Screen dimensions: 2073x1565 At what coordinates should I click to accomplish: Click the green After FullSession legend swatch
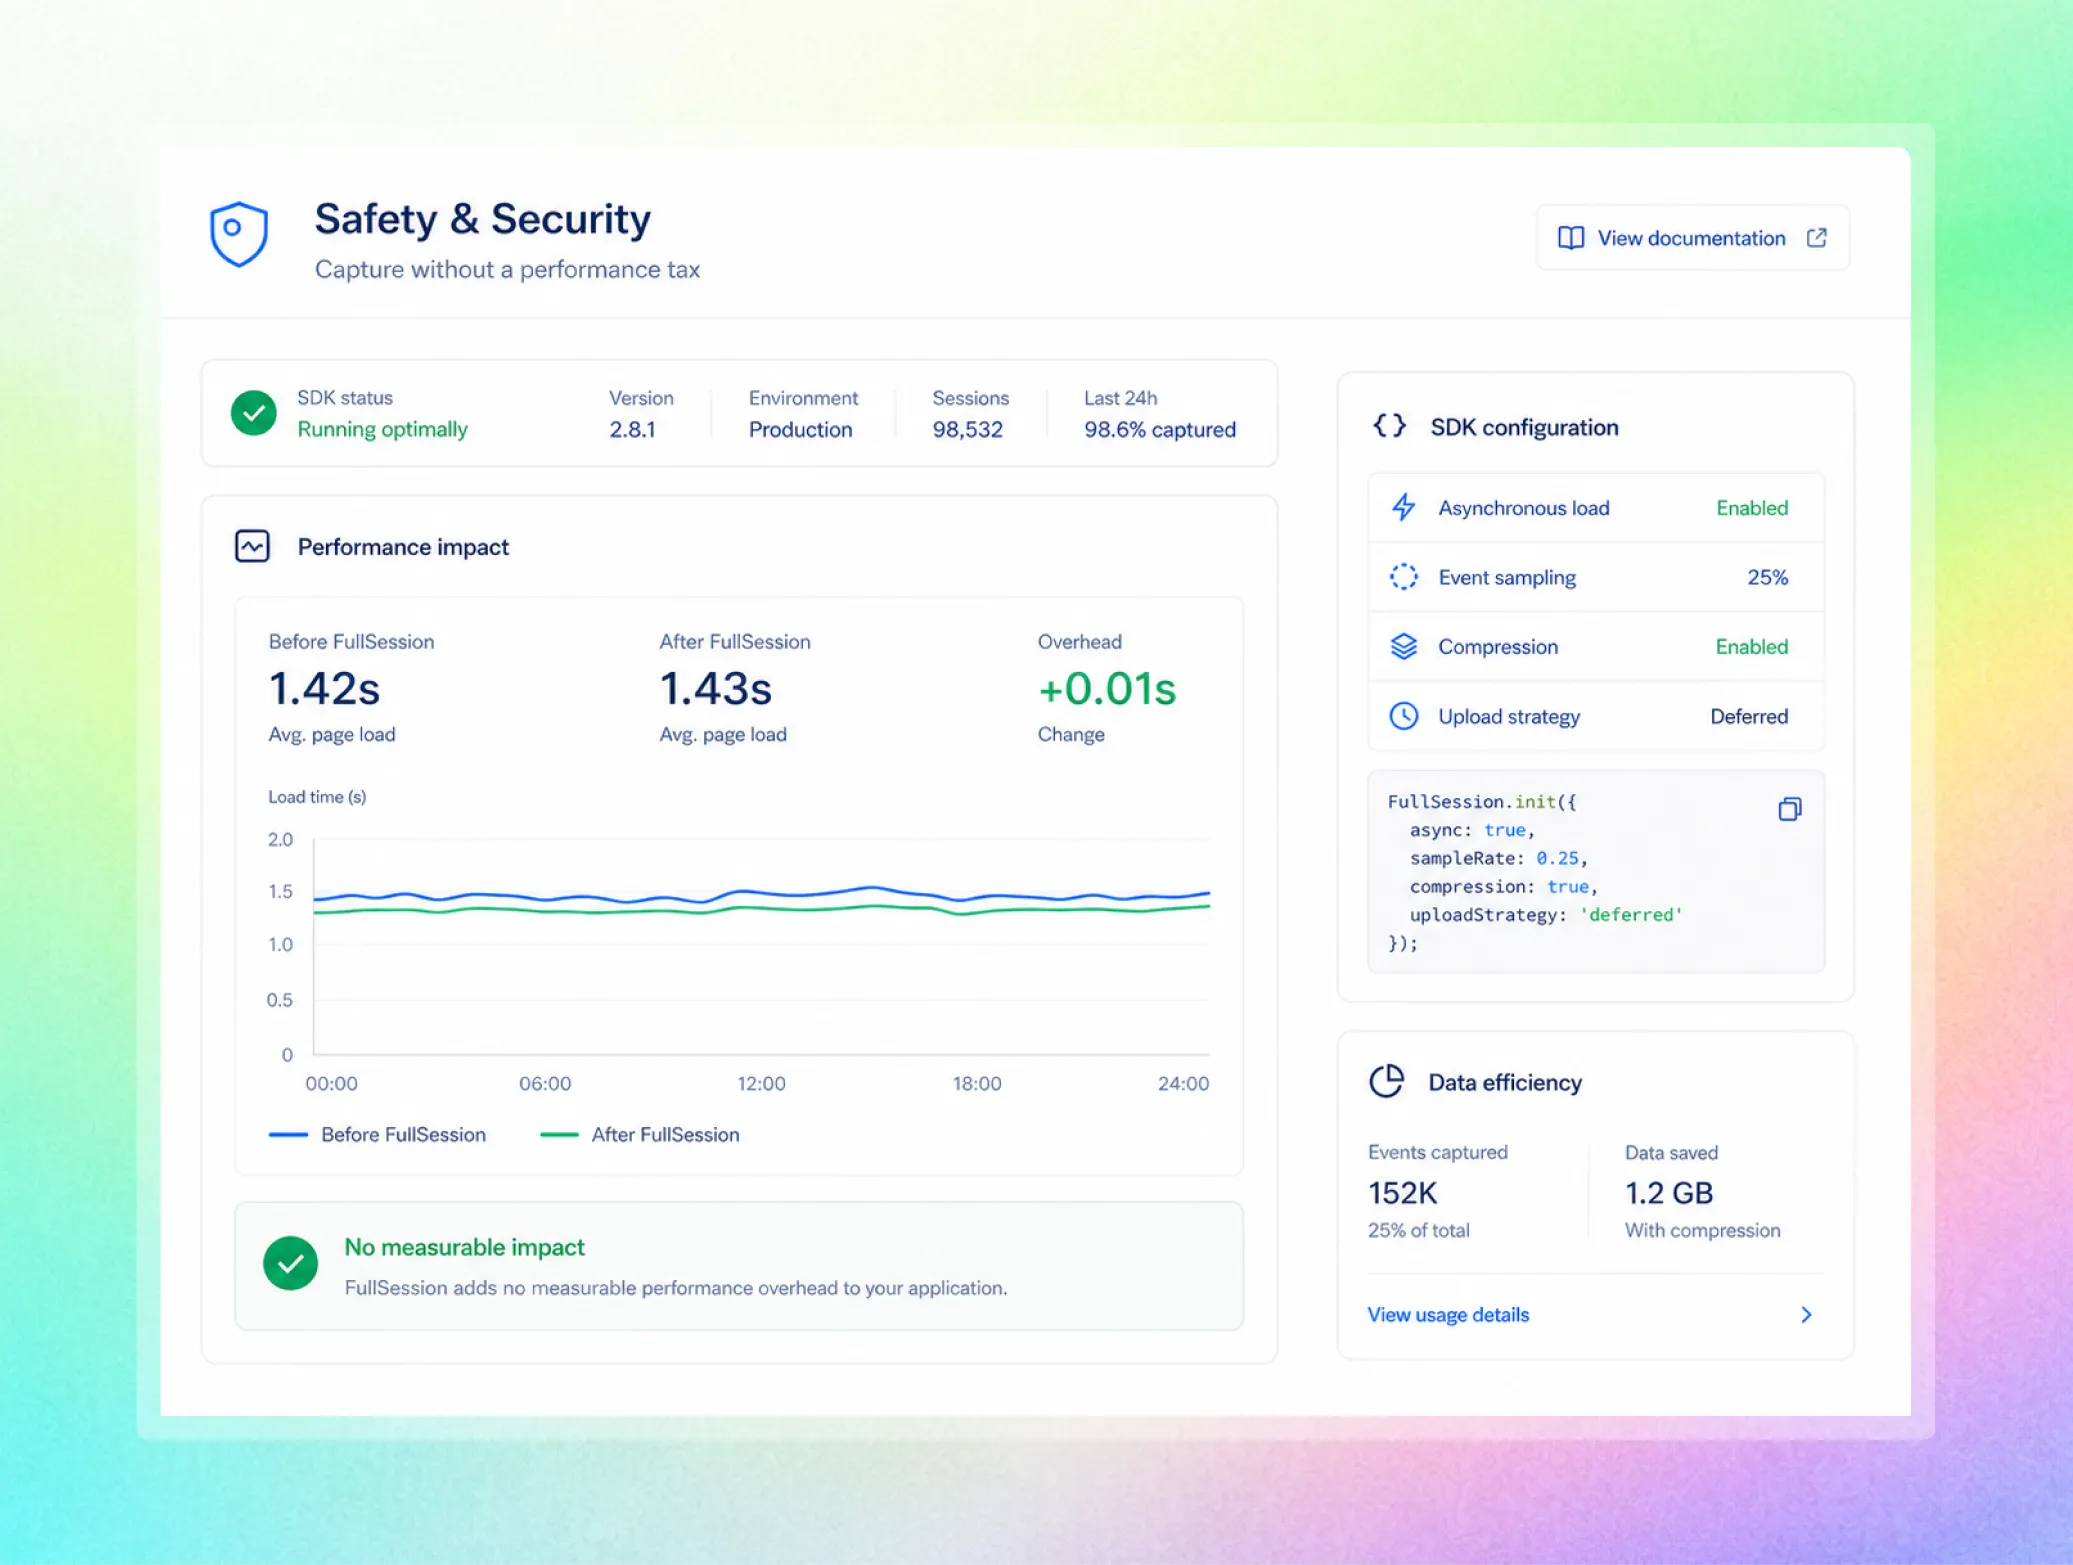[x=559, y=1134]
